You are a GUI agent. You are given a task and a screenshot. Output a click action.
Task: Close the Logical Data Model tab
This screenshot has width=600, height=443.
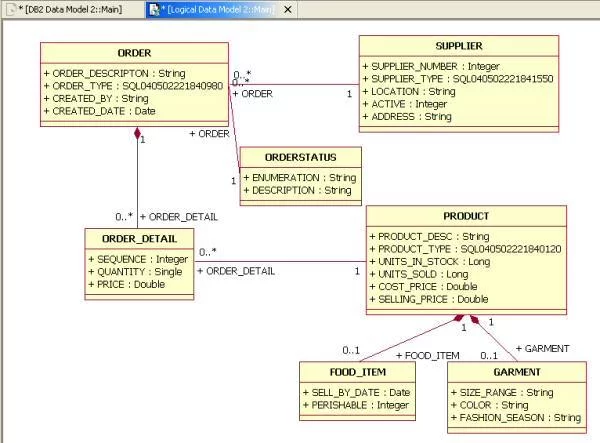[288, 9]
